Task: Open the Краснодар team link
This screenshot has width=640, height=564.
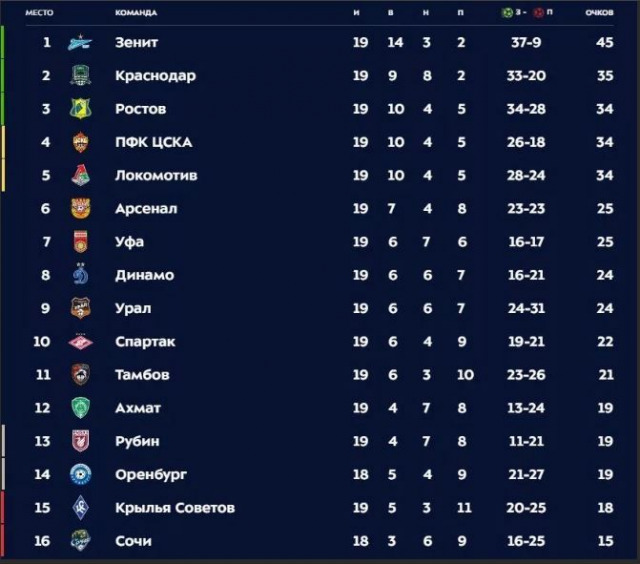Action: (x=155, y=76)
